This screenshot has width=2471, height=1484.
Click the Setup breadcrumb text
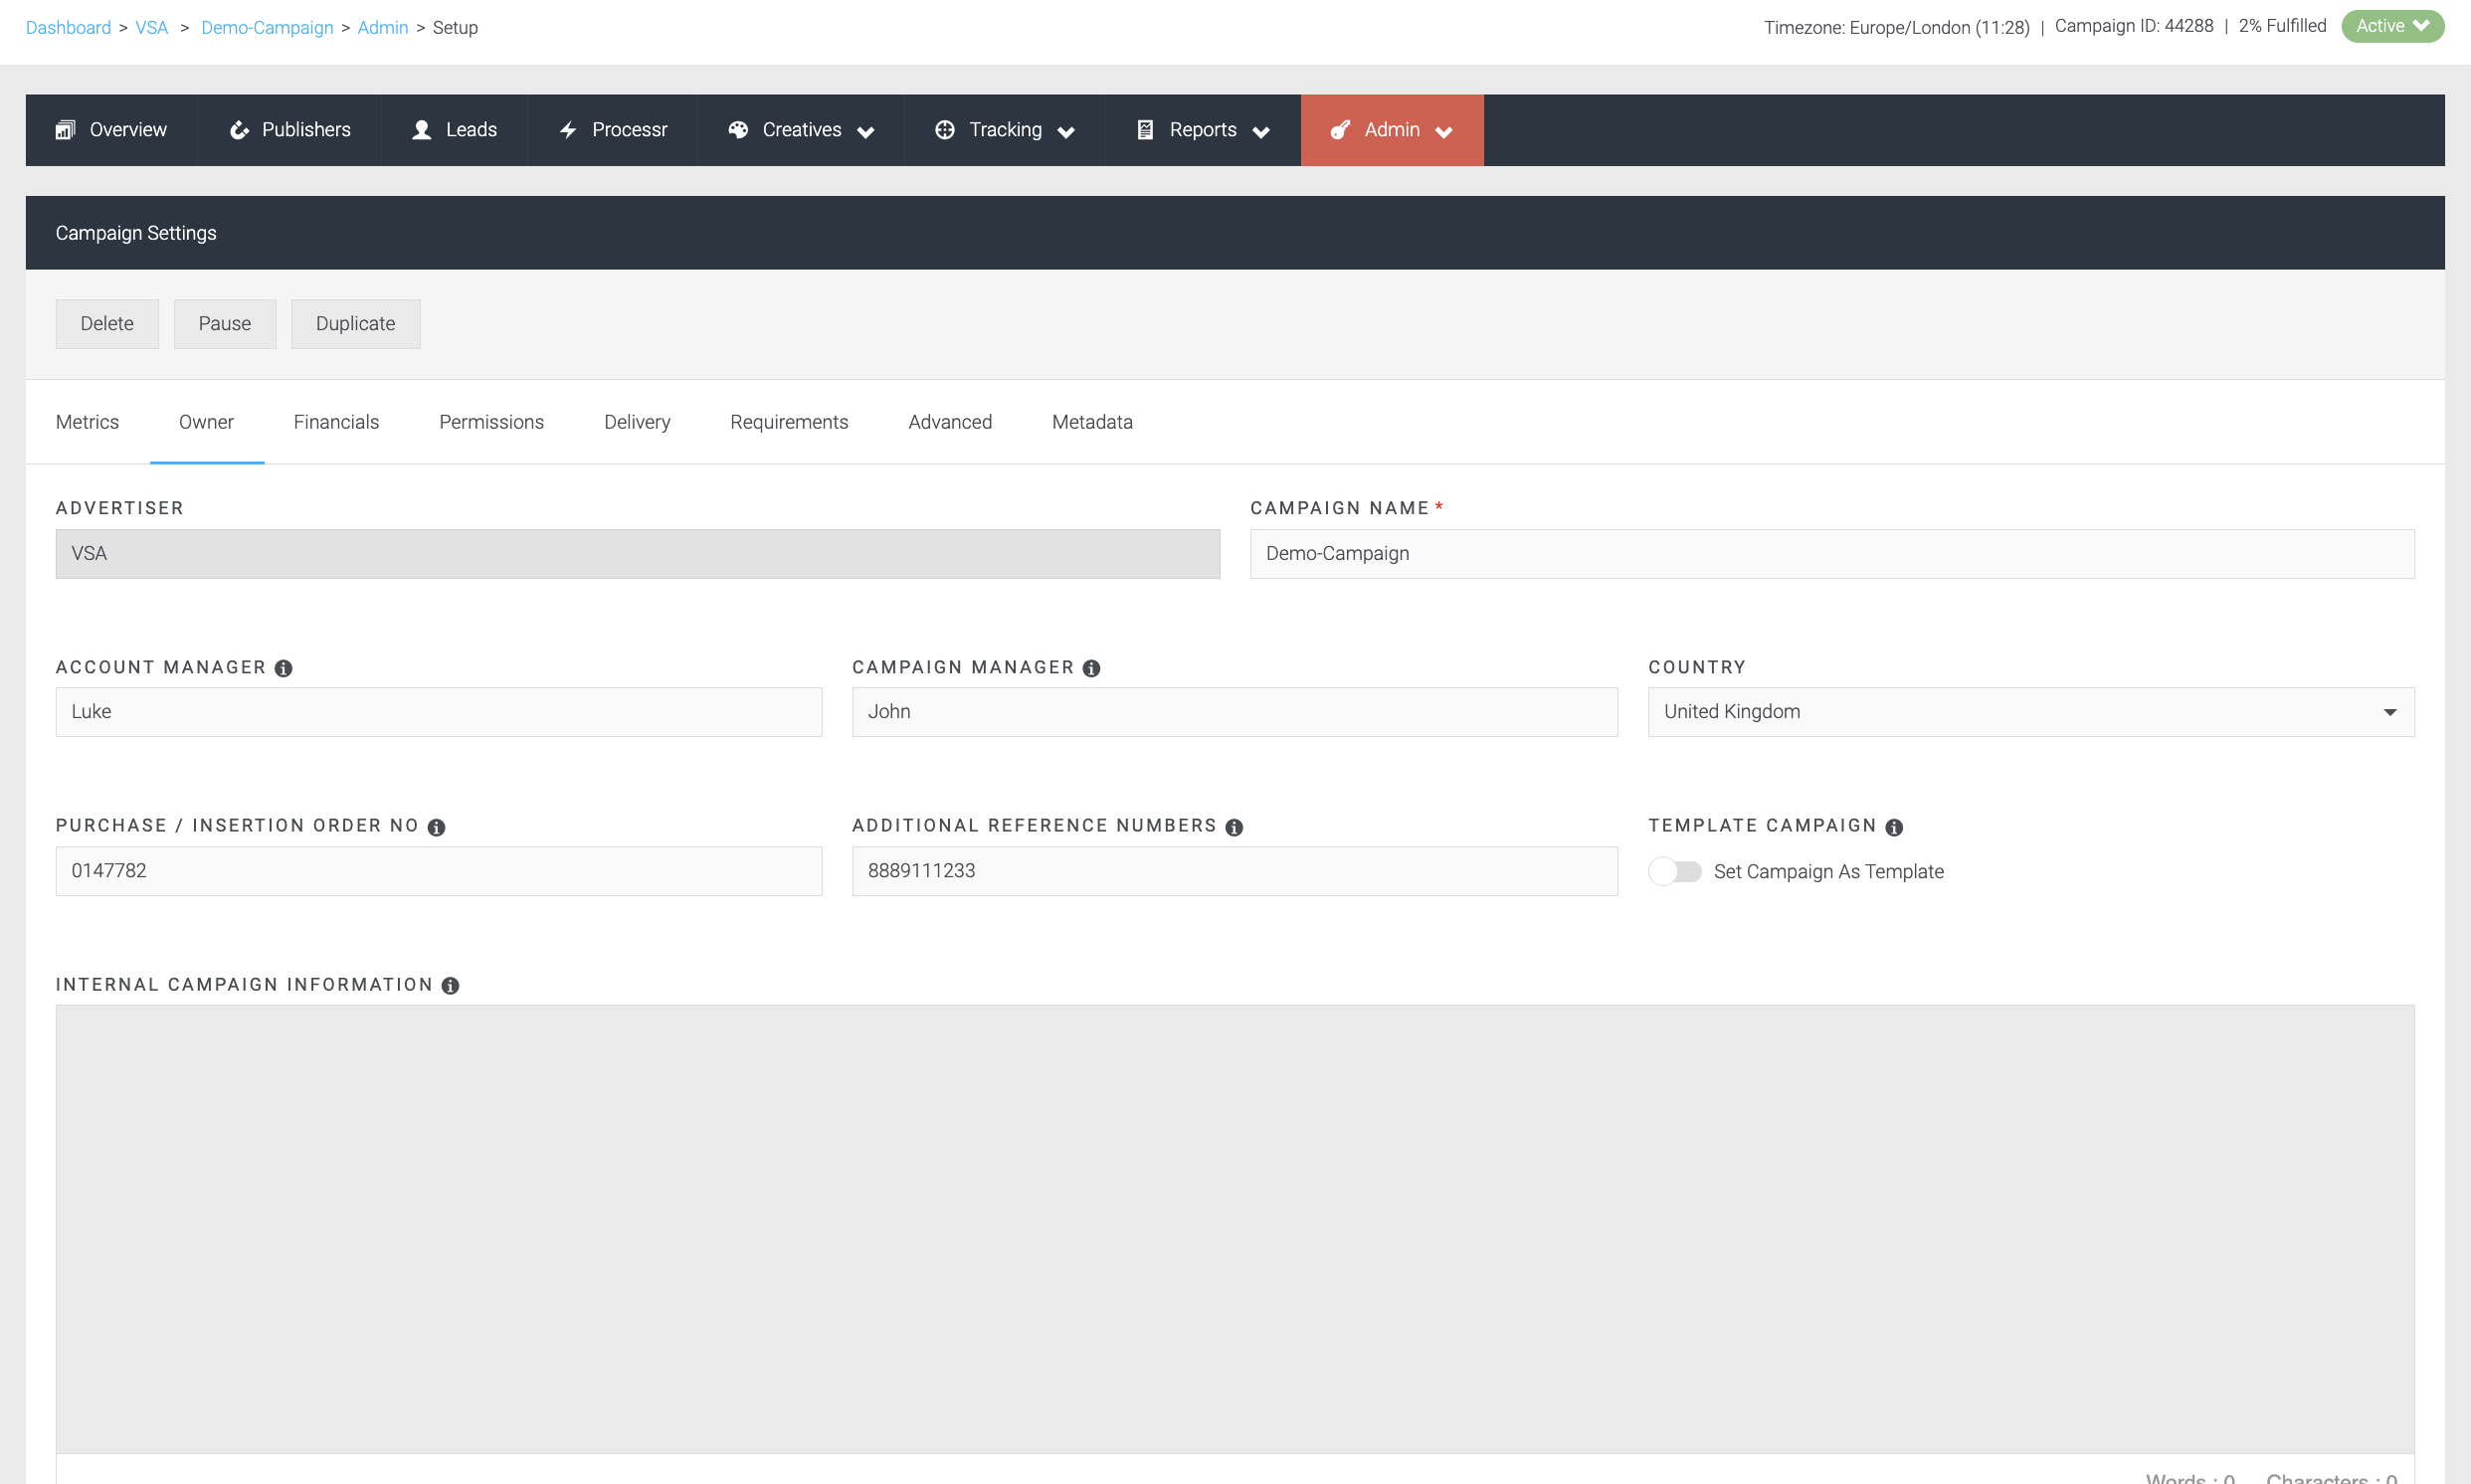pyautogui.click(x=455, y=28)
